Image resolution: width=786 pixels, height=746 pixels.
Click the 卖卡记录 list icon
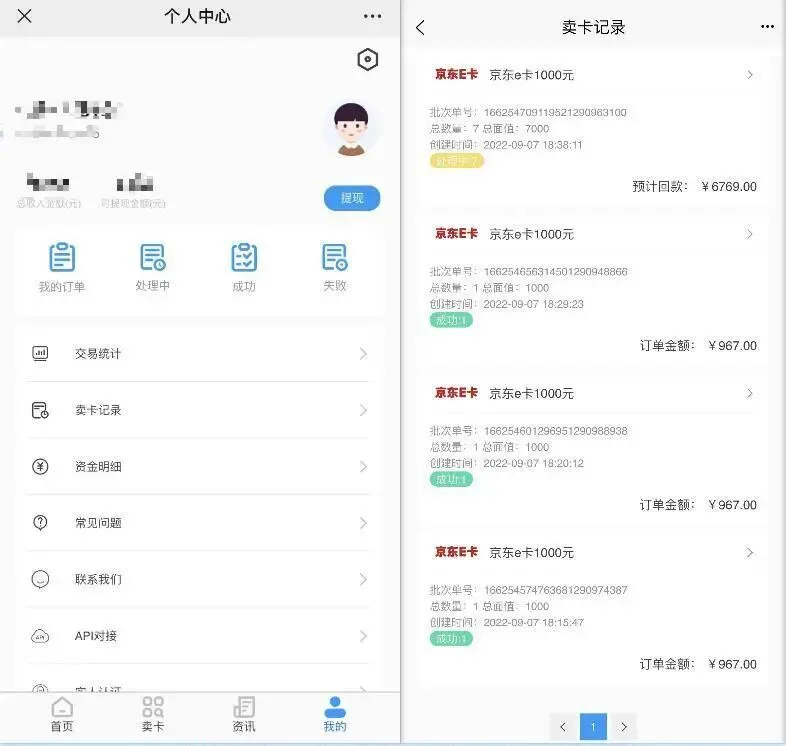click(x=40, y=410)
